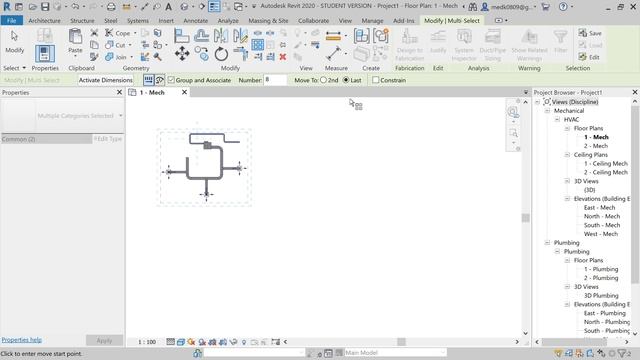
Task: Click the Autodesk App Store cart icon
Action: click(x=545, y=7)
